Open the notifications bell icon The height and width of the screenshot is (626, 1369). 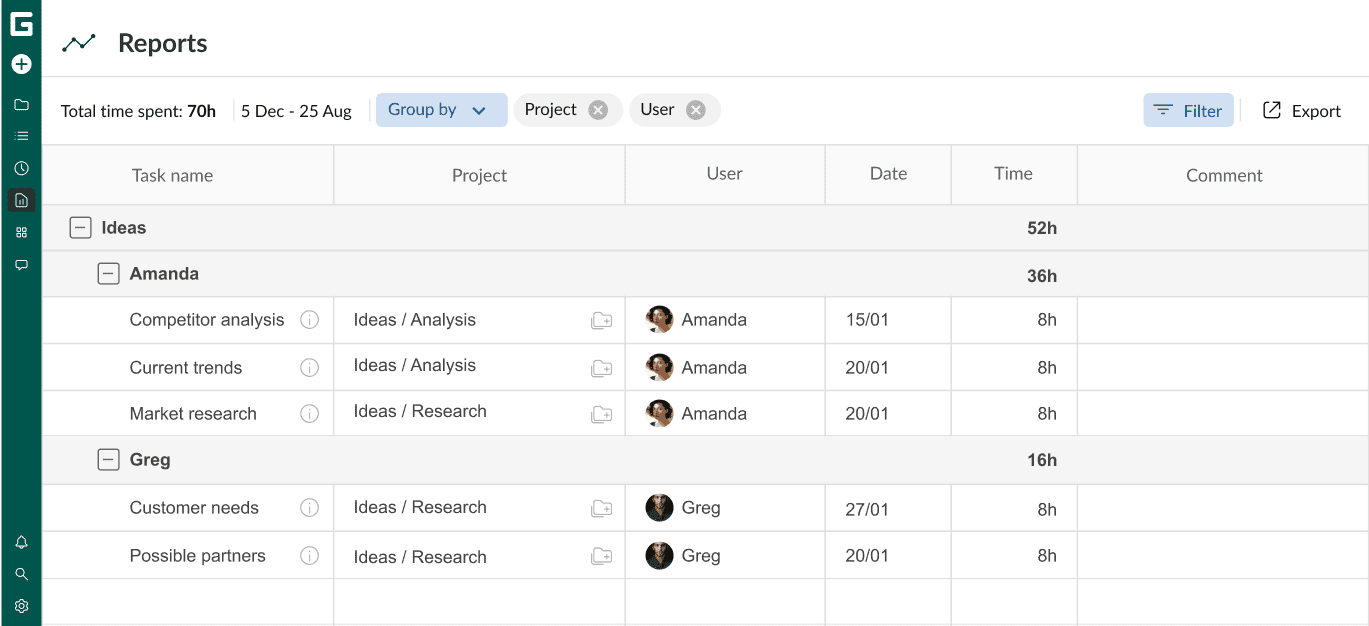click(x=21, y=542)
